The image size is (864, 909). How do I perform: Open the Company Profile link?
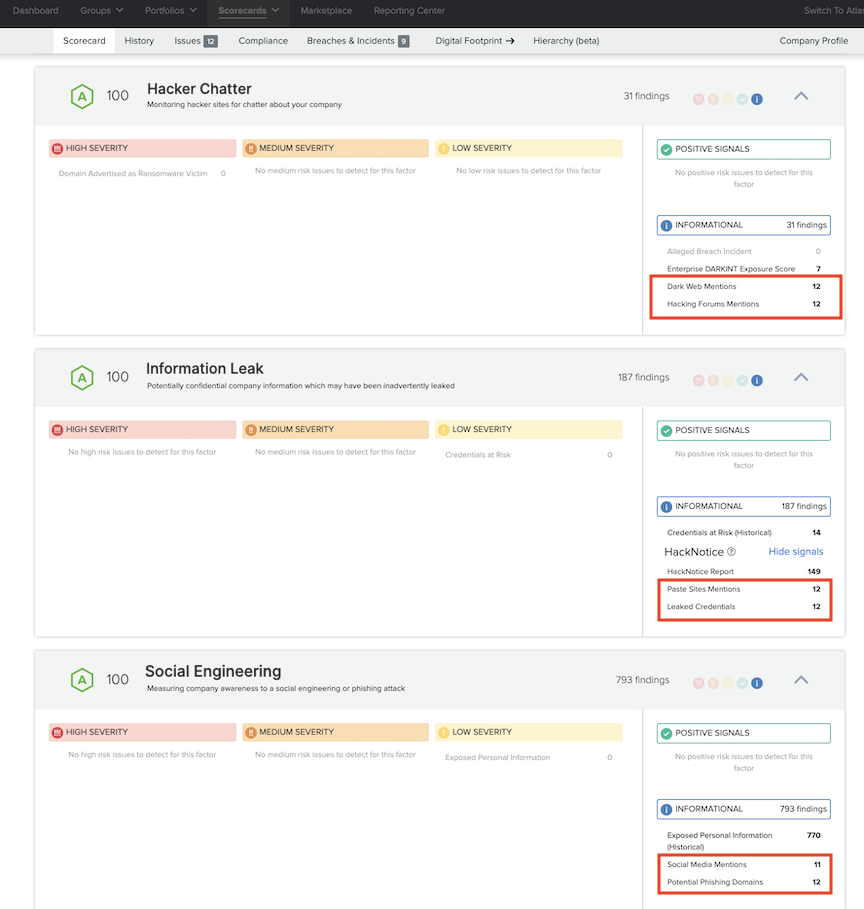point(813,41)
